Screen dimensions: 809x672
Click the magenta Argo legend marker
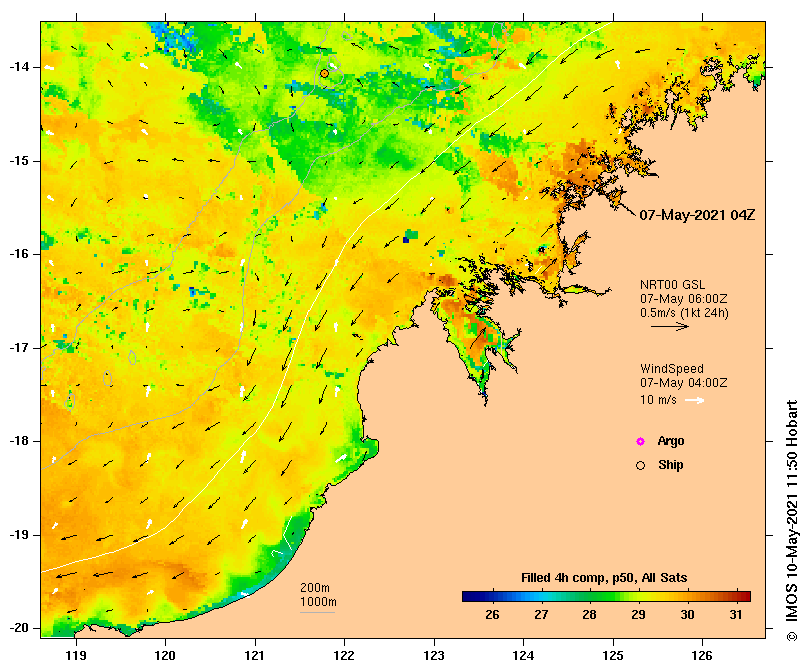coord(640,441)
